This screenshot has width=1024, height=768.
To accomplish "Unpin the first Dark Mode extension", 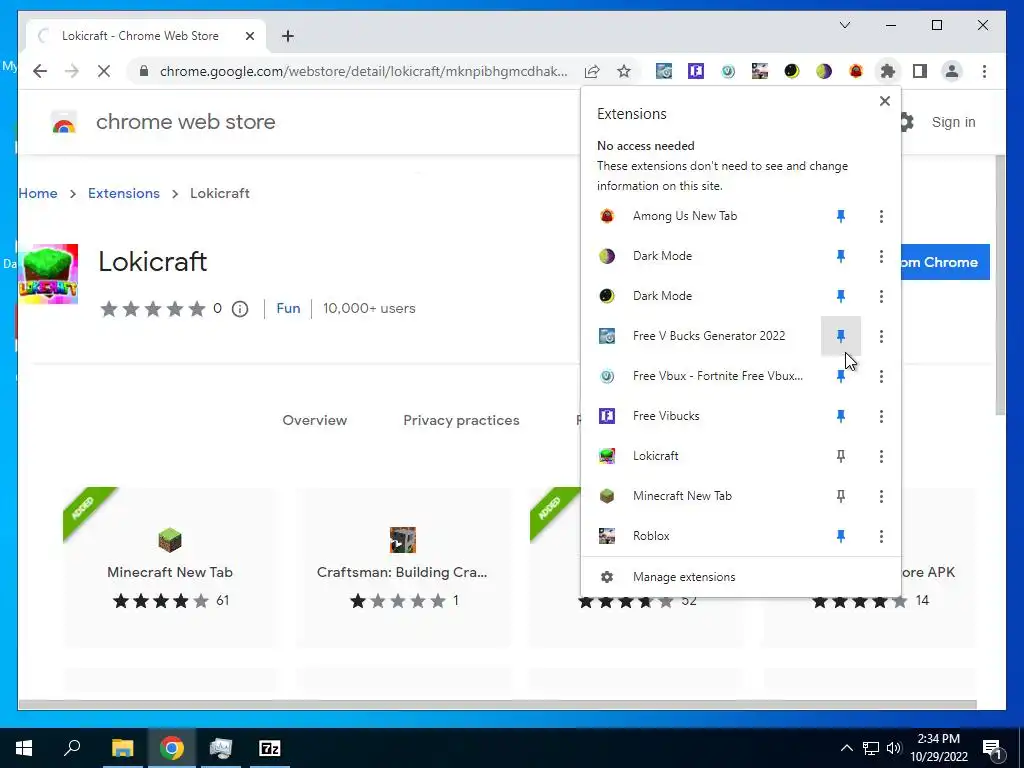I will (840, 256).
